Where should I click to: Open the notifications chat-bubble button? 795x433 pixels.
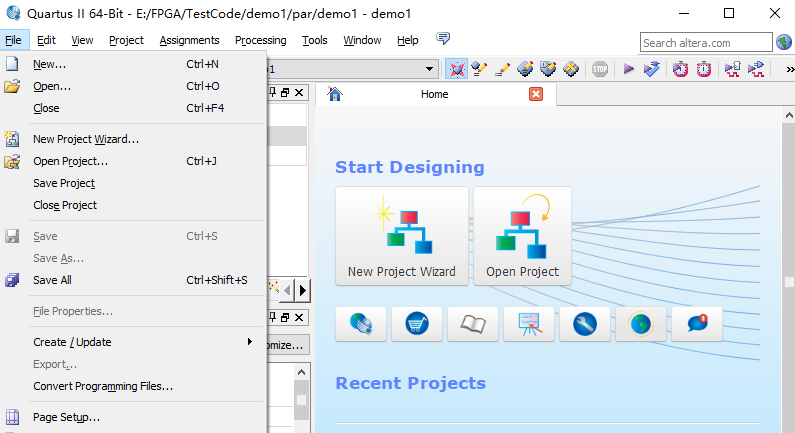tap(697, 323)
